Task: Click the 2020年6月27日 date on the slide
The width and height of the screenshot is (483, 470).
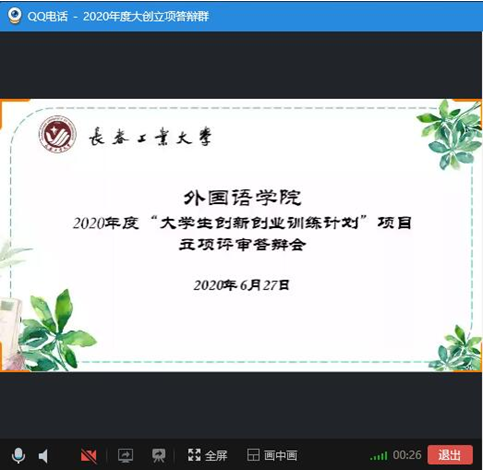Action: (241, 285)
